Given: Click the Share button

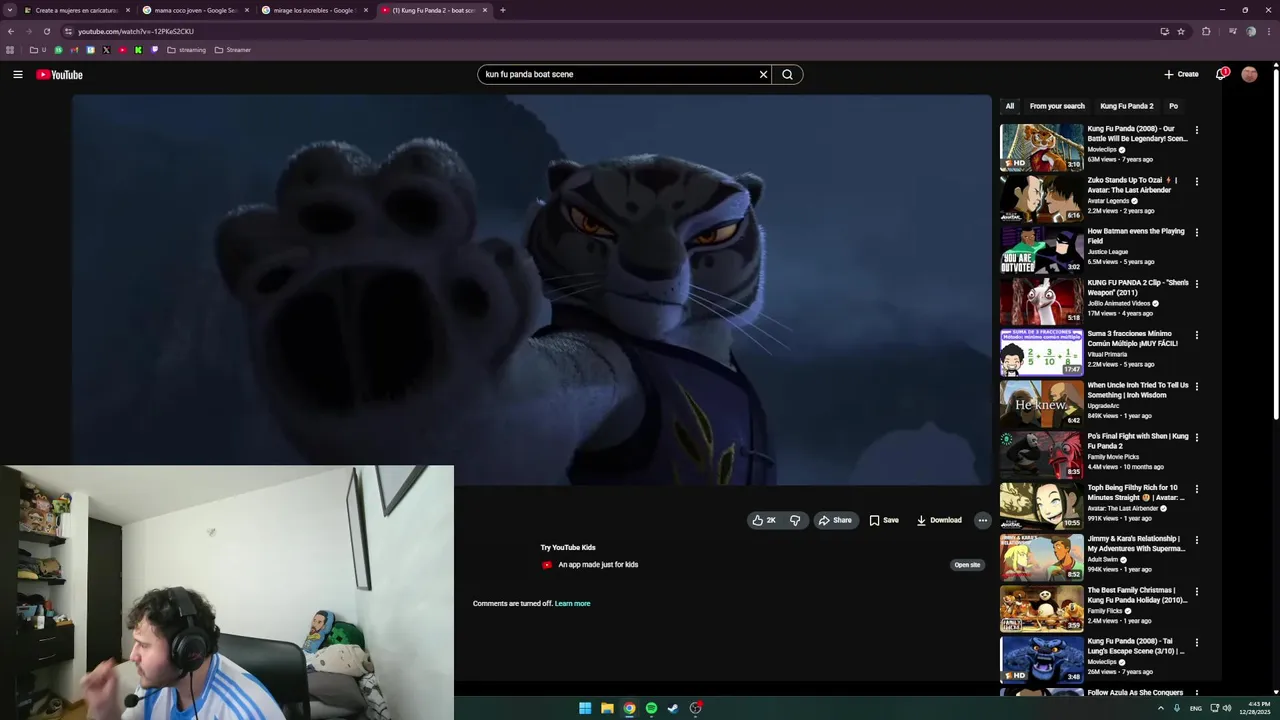Looking at the screenshot, I should click(836, 520).
